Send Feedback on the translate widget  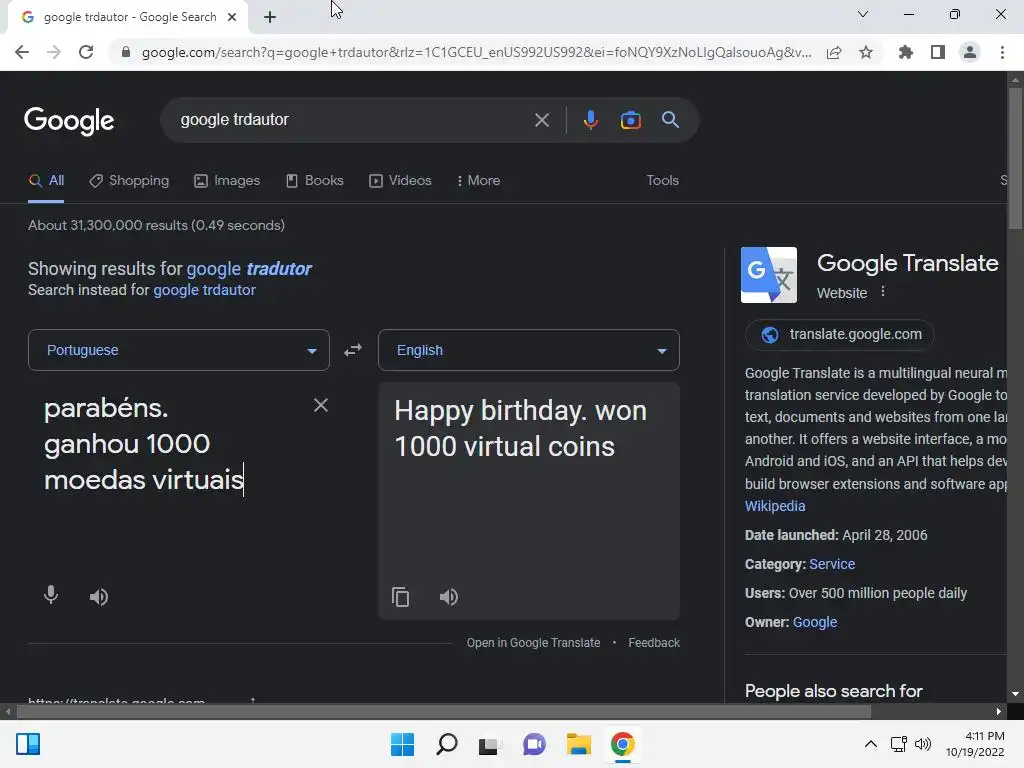pyautogui.click(x=654, y=643)
